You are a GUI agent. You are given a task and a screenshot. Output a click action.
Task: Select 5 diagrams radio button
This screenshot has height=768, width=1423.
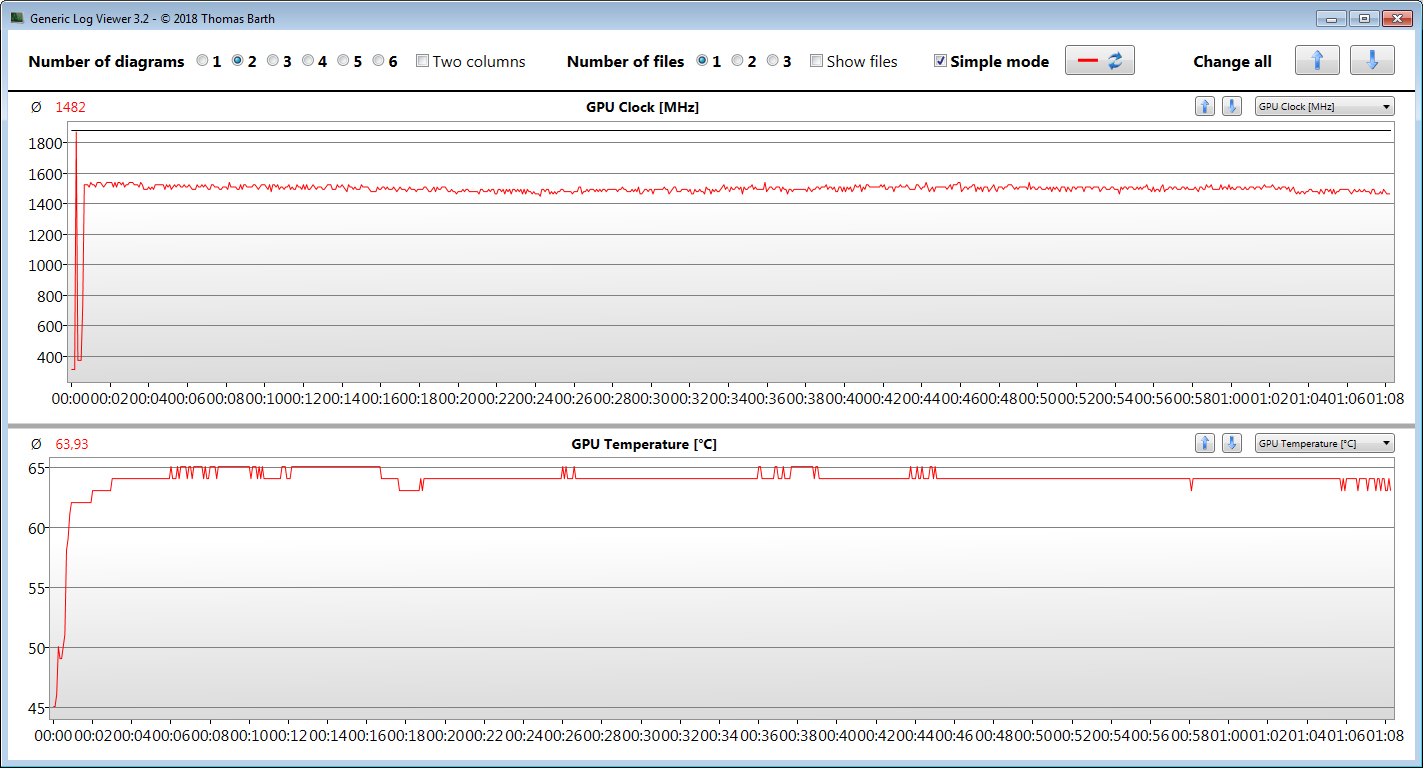343,61
